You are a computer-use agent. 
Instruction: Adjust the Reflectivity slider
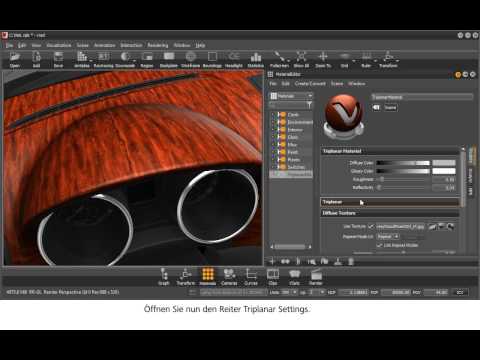pyautogui.click(x=403, y=188)
